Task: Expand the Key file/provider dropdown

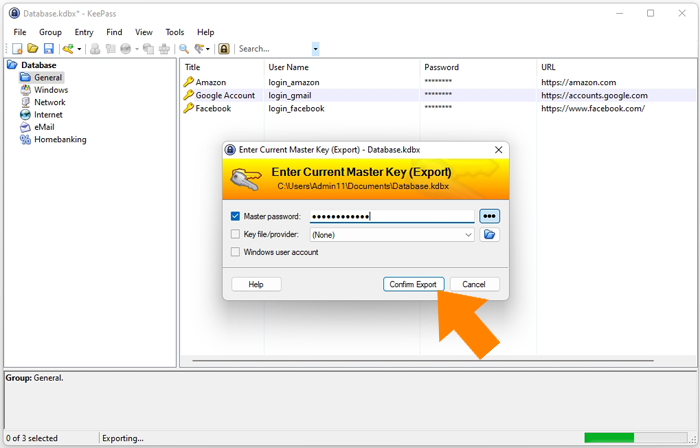Action: pyautogui.click(x=468, y=235)
